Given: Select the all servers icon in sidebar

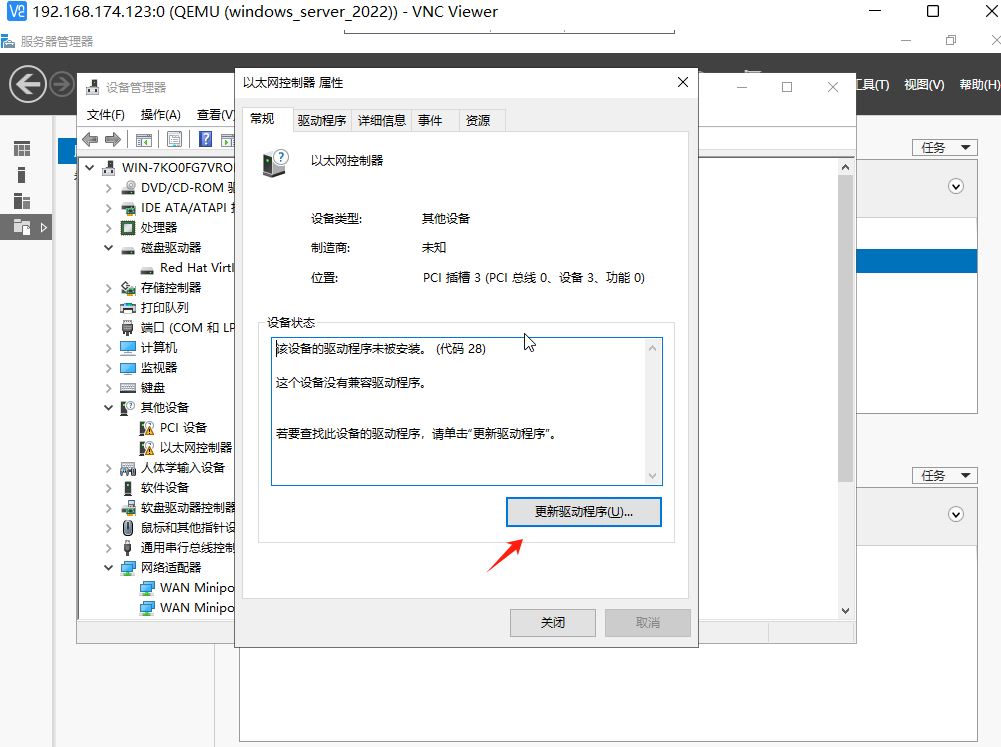Looking at the screenshot, I should coord(22,201).
